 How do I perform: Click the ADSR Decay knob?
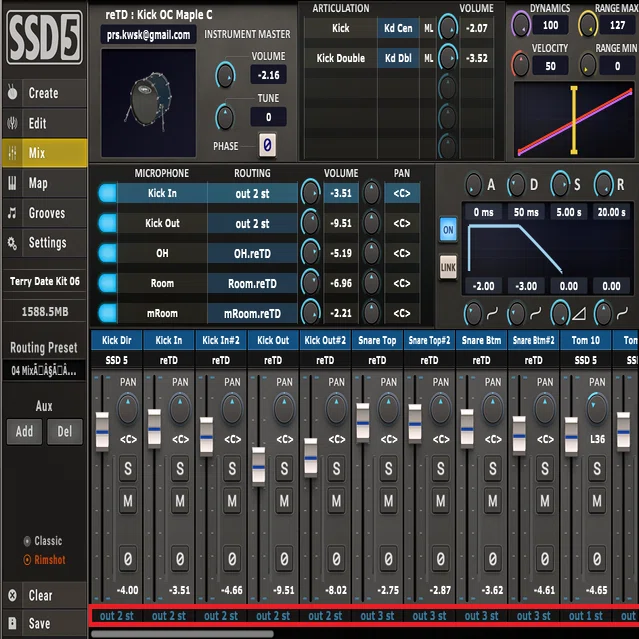pyautogui.click(x=517, y=185)
